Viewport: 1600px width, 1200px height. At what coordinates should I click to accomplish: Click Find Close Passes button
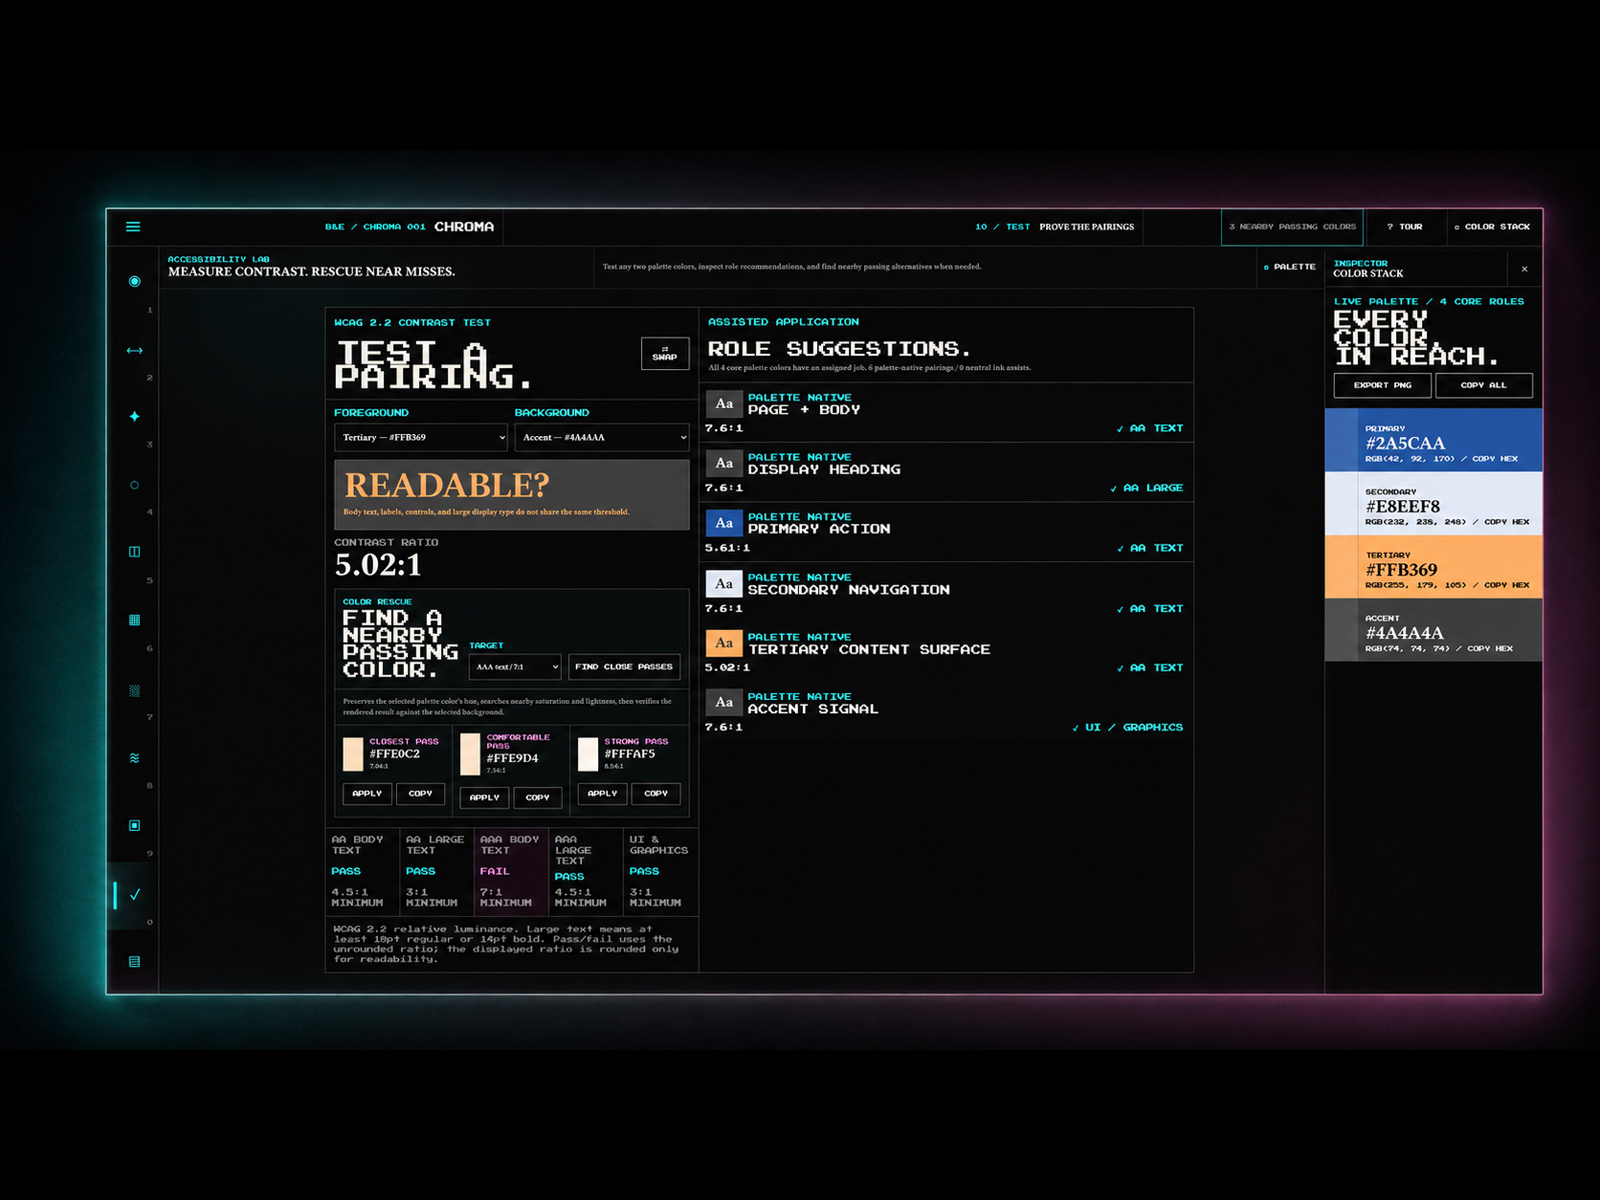pos(624,667)
